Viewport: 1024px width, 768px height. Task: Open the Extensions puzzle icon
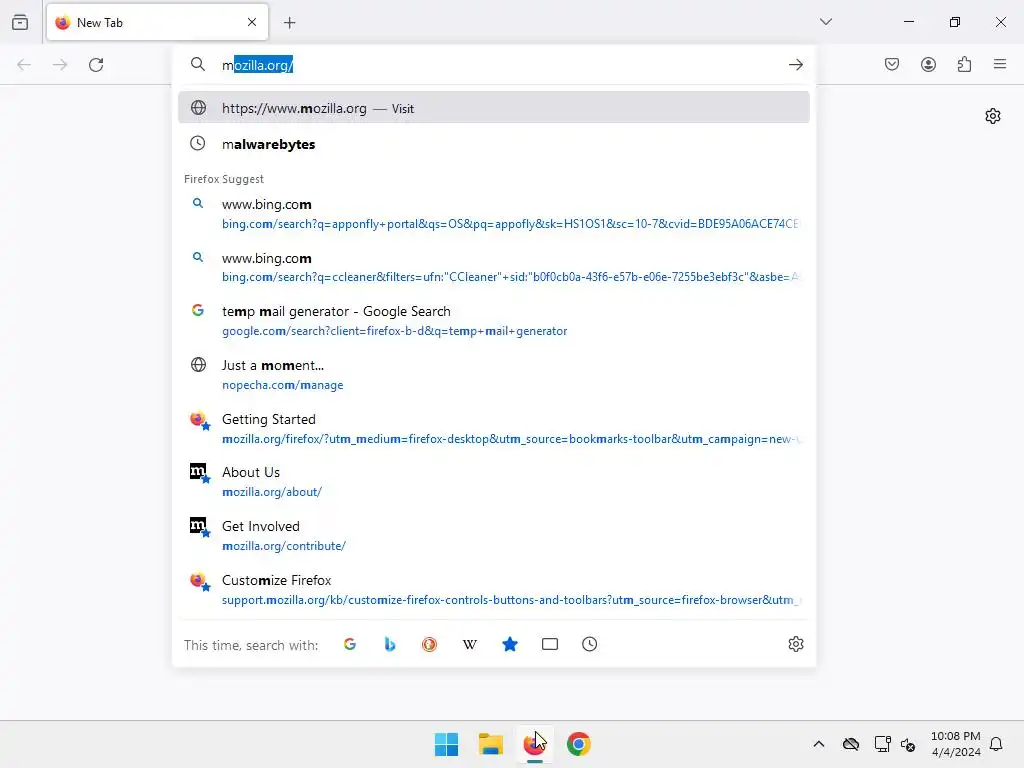tap(965, 64)
